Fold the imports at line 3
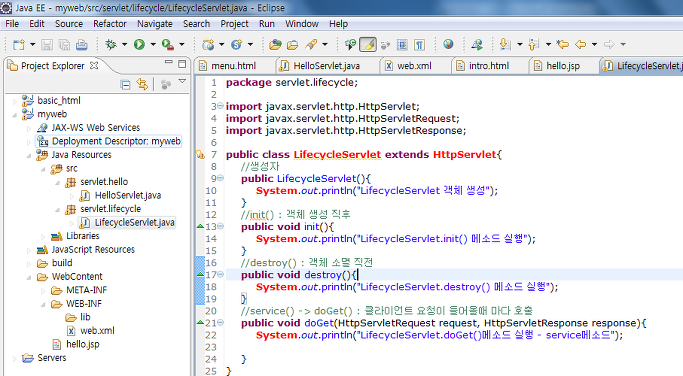This screenshot has height=376, width=683. pyautogui.click(x=220, y=106)
